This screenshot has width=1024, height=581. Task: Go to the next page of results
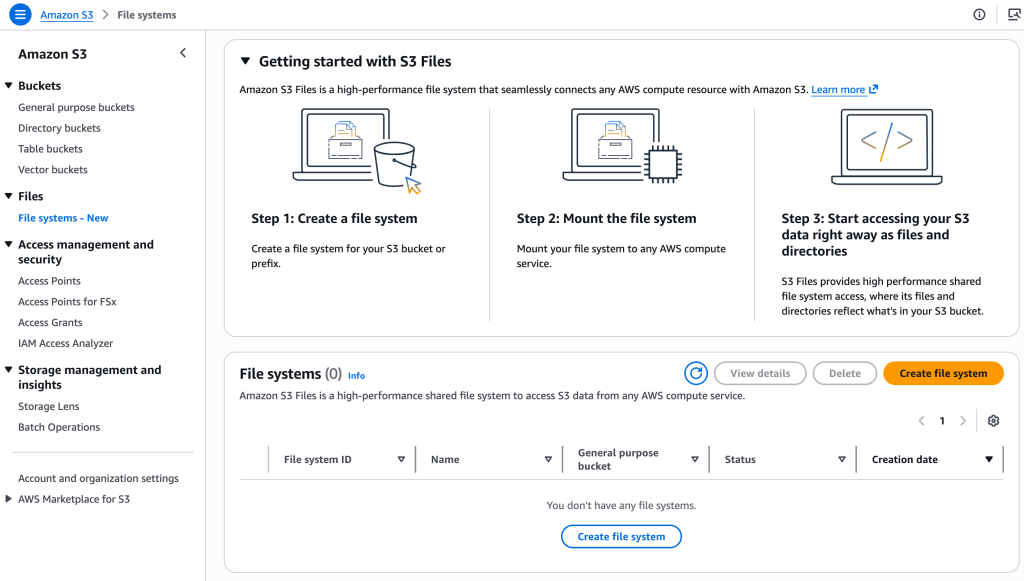[x=962, y=421]
